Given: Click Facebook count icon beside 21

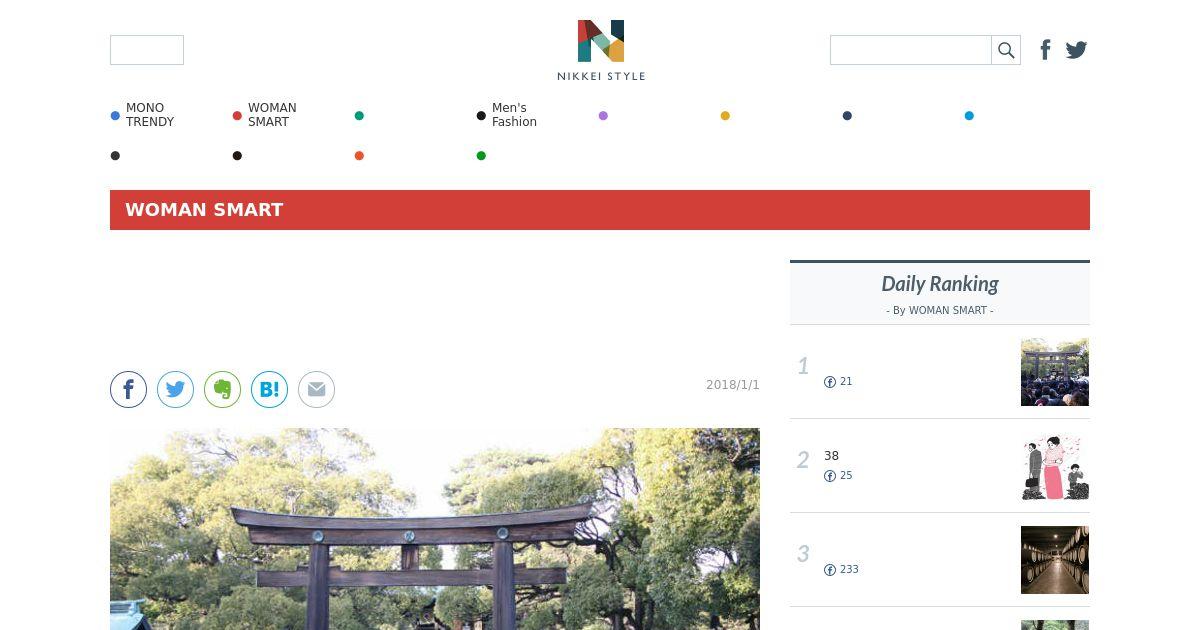Looking at the screenshot, I should [x=830, y=382].
